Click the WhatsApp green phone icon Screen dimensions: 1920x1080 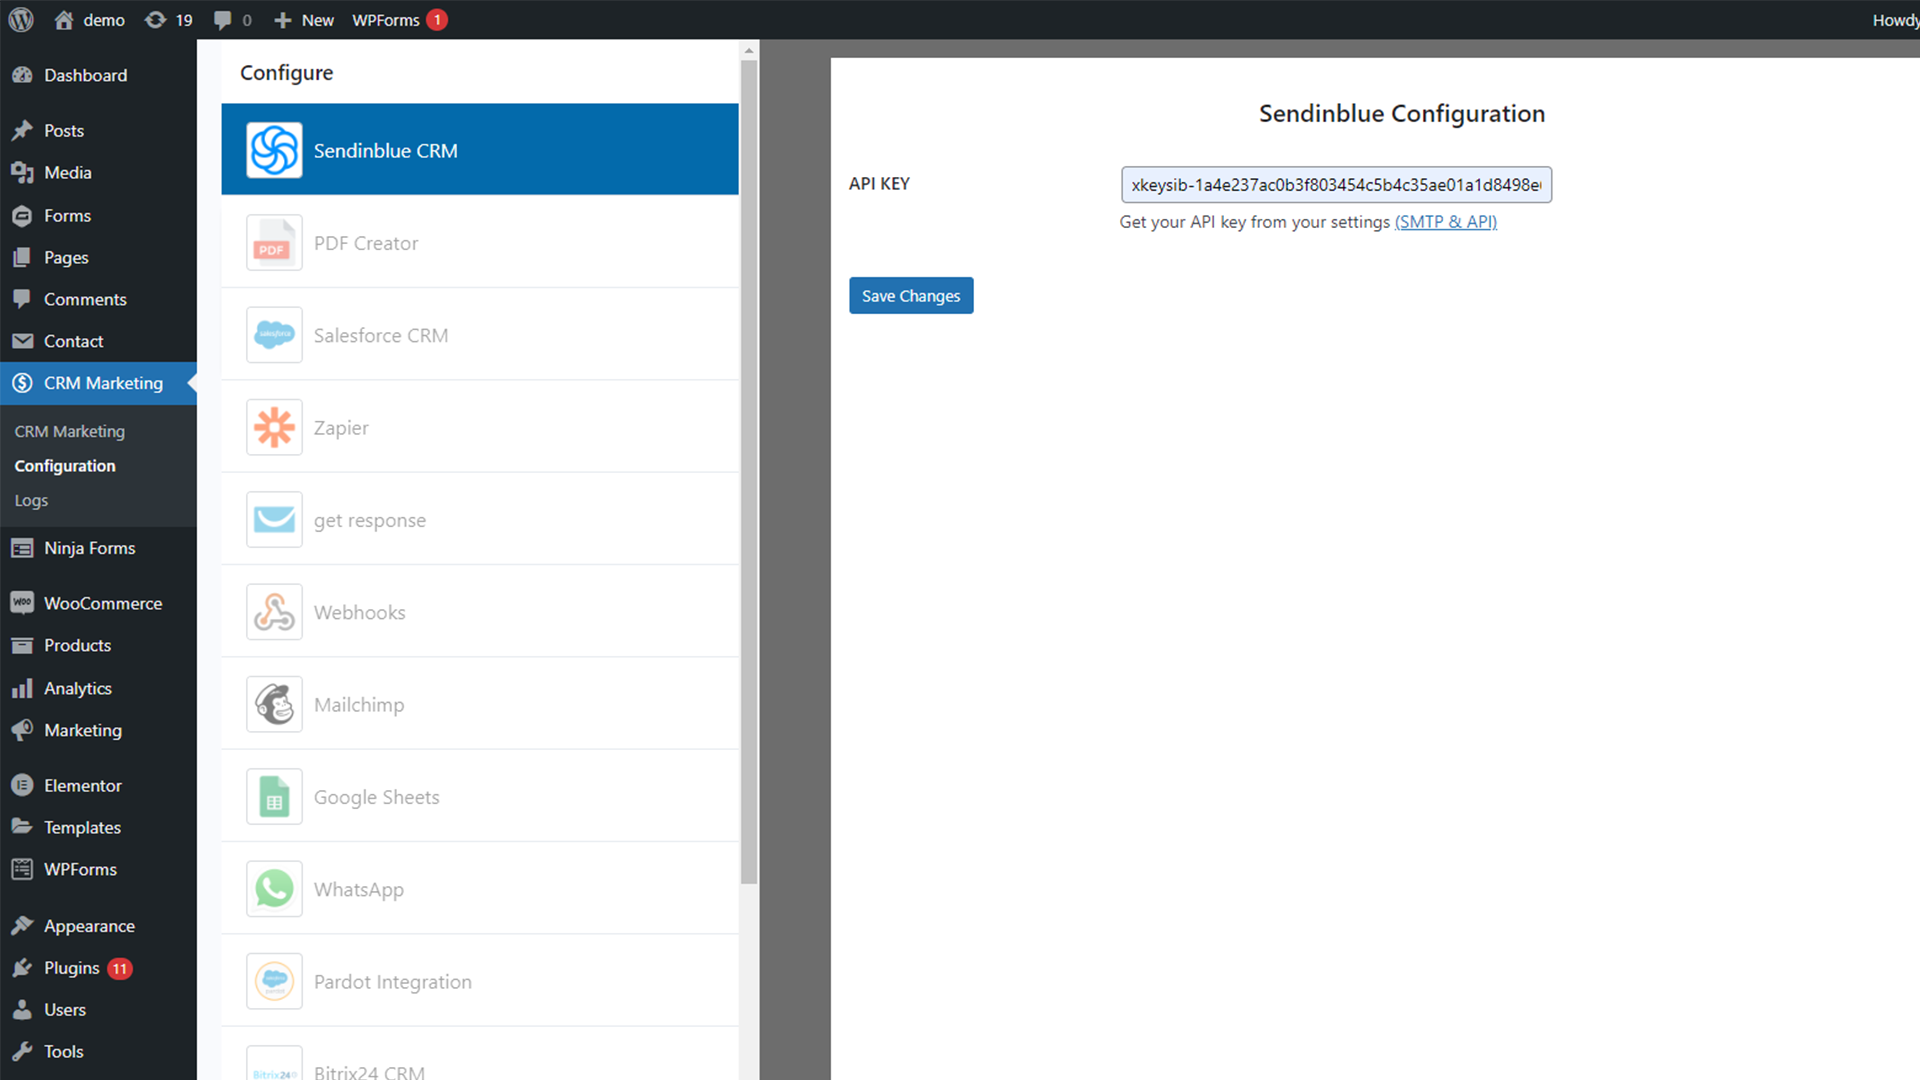pyautogui.click(x=274, y=889)
